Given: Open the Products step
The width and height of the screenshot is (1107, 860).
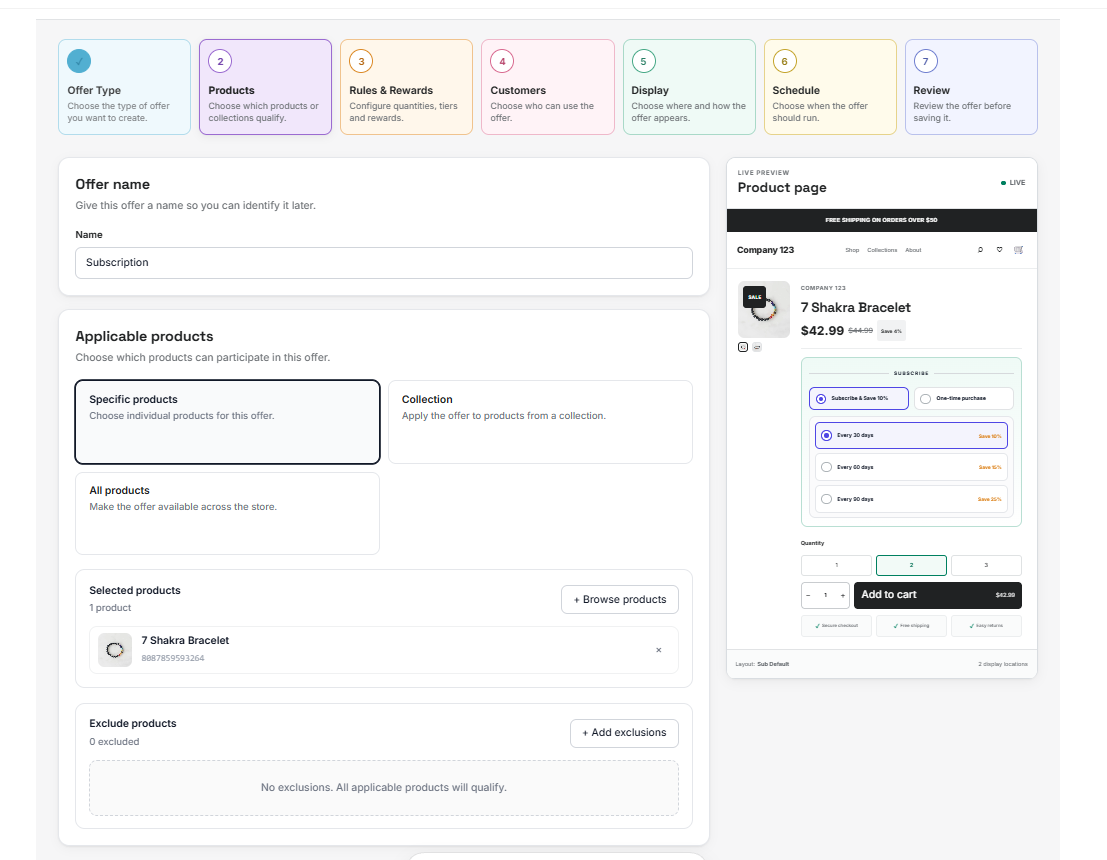Looking at the screenshot, I should pyautogui.click(x=265, y=87).
